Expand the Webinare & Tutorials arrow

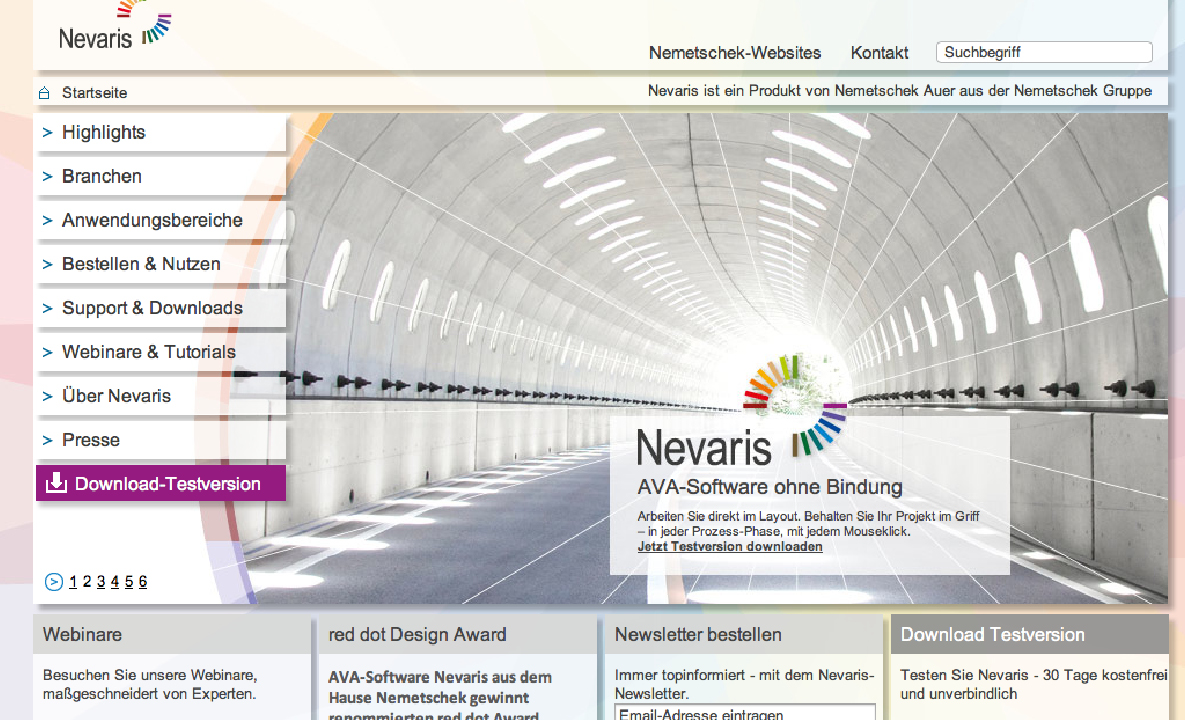(48, 352)
